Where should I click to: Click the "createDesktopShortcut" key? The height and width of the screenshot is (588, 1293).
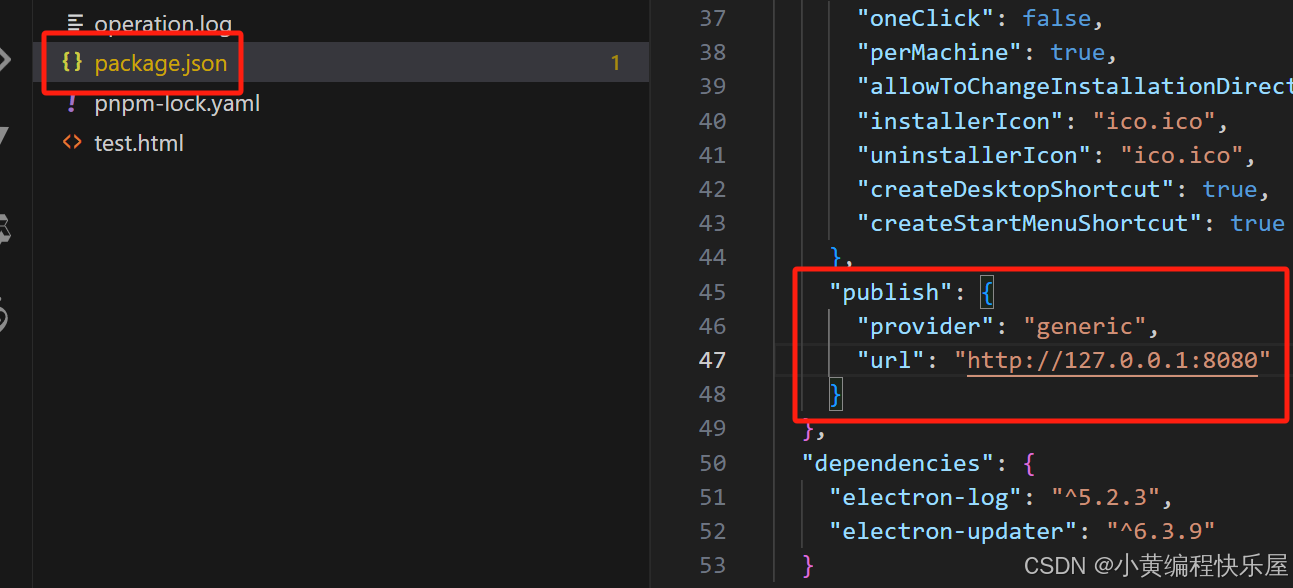pos(1015,189)
